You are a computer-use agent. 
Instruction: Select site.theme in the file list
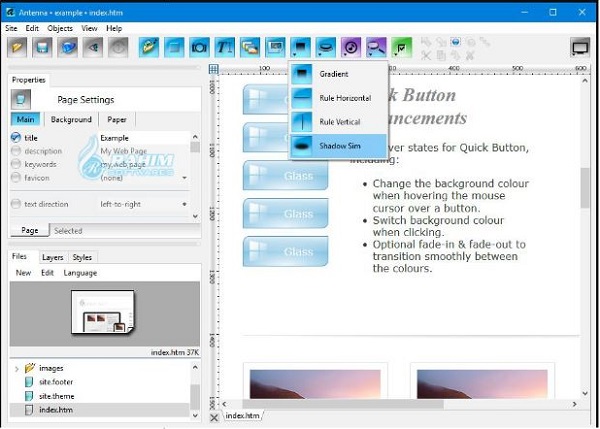56,396
